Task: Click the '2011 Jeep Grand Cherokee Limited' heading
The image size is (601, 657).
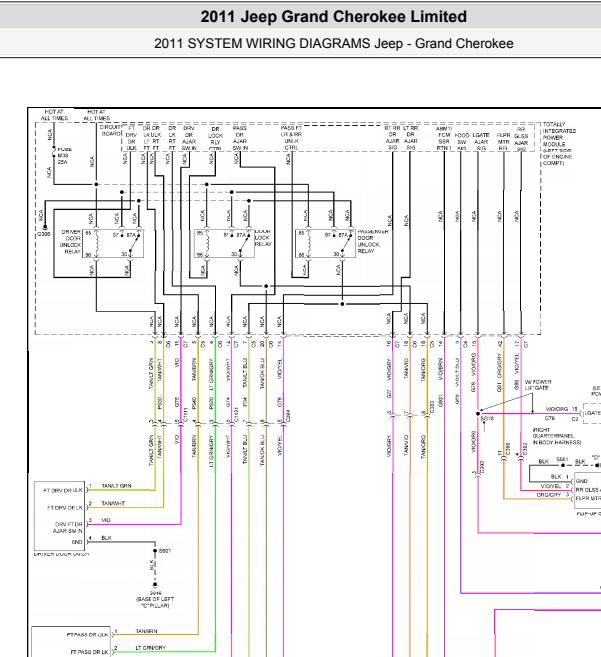Action: 334,17
